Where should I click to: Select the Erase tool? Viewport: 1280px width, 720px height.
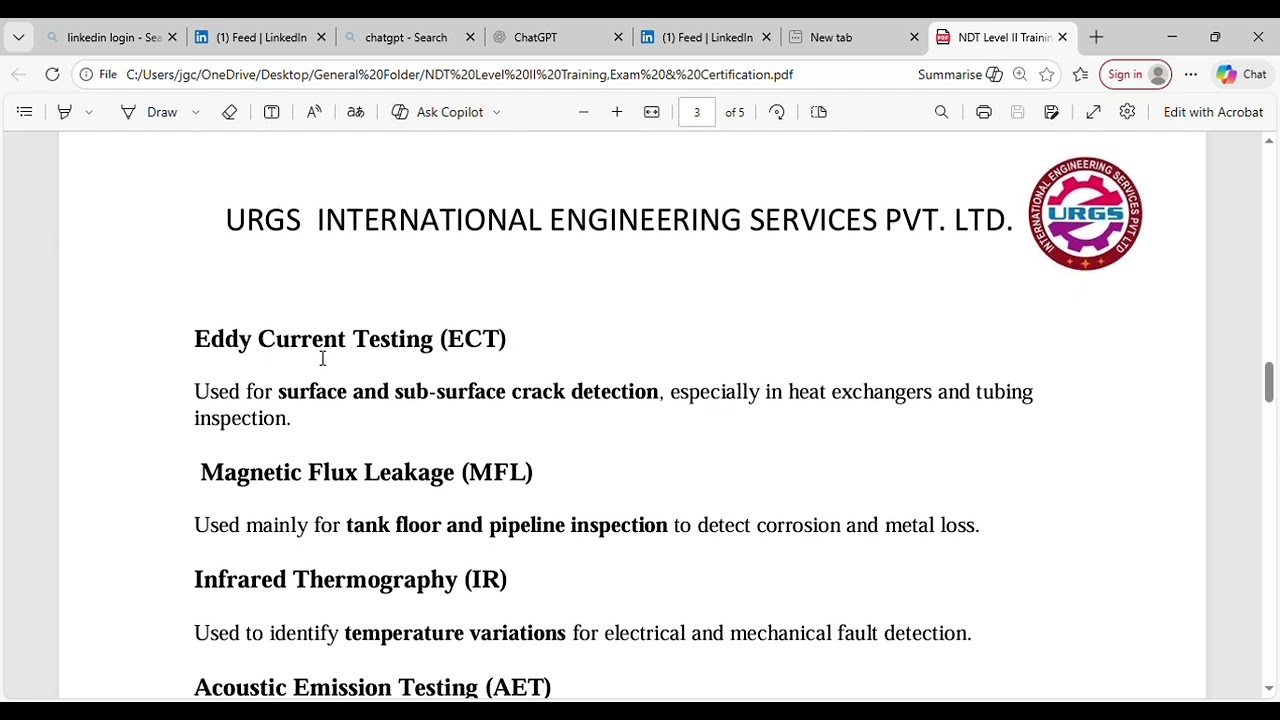tap(229, 112)
